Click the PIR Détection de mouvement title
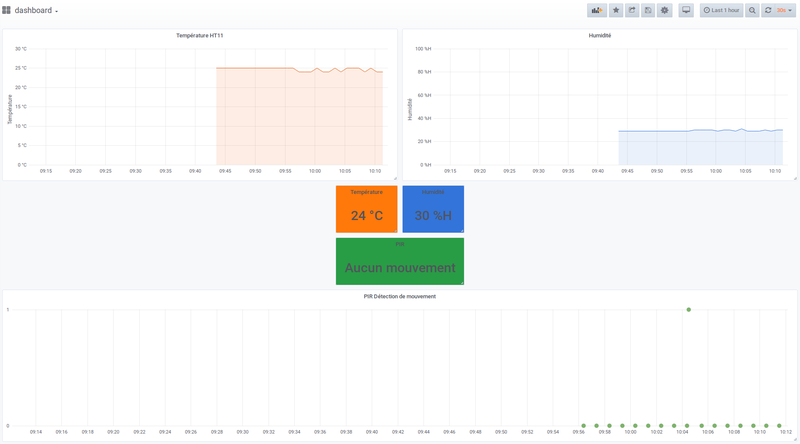 tap(399, 296)
